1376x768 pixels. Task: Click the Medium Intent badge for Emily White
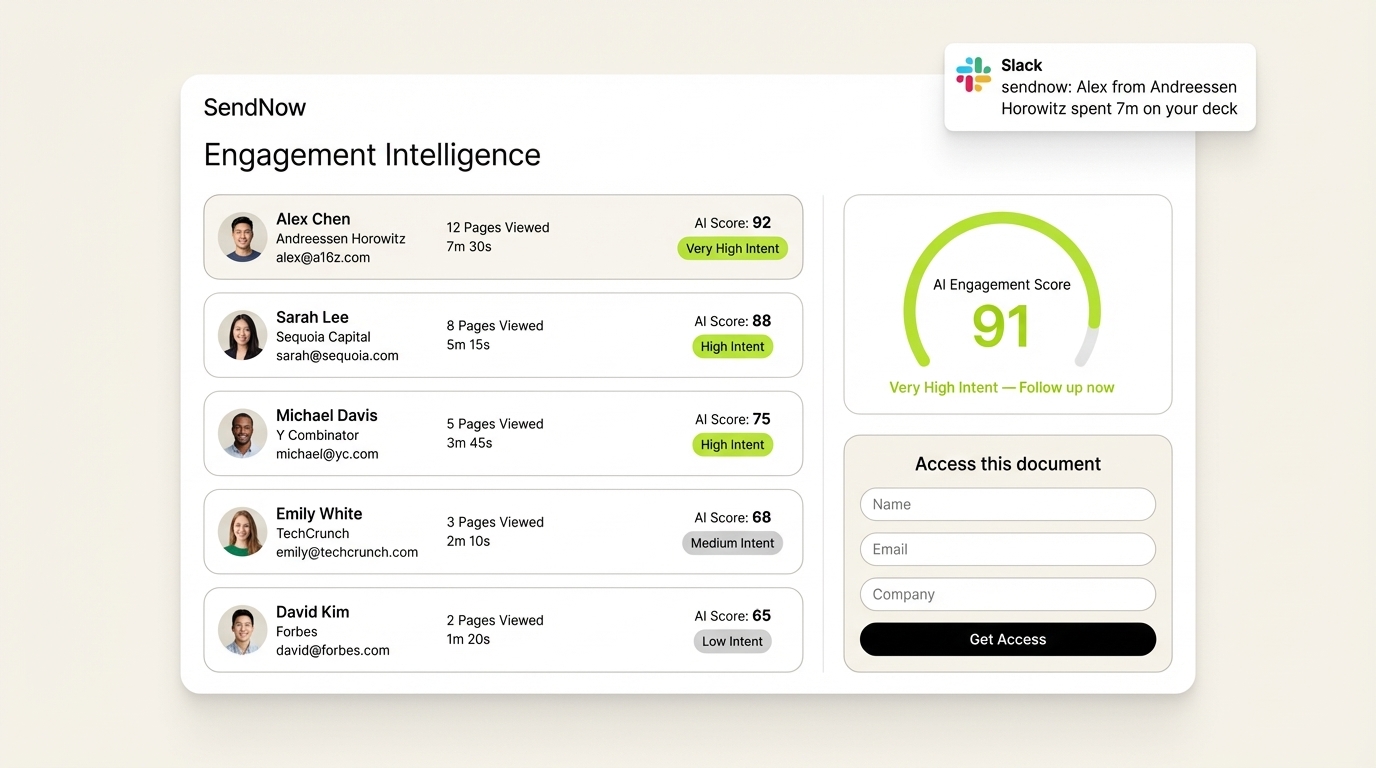pos(732,543)
